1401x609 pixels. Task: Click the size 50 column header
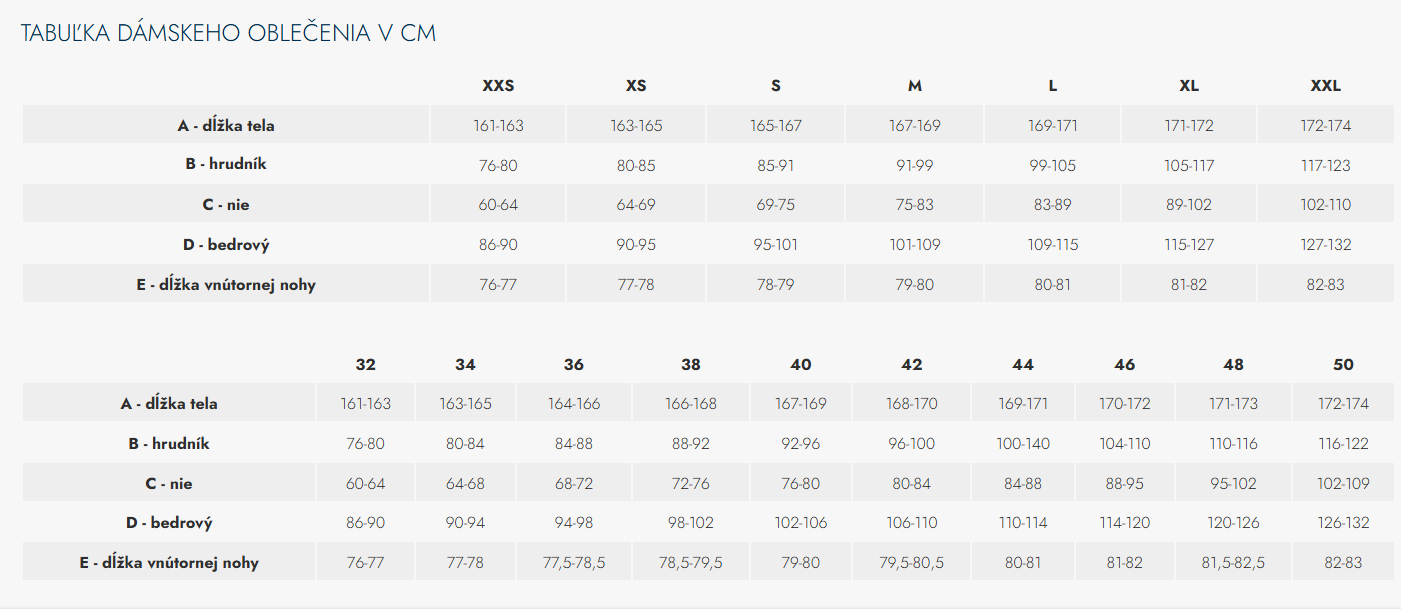1343,365
